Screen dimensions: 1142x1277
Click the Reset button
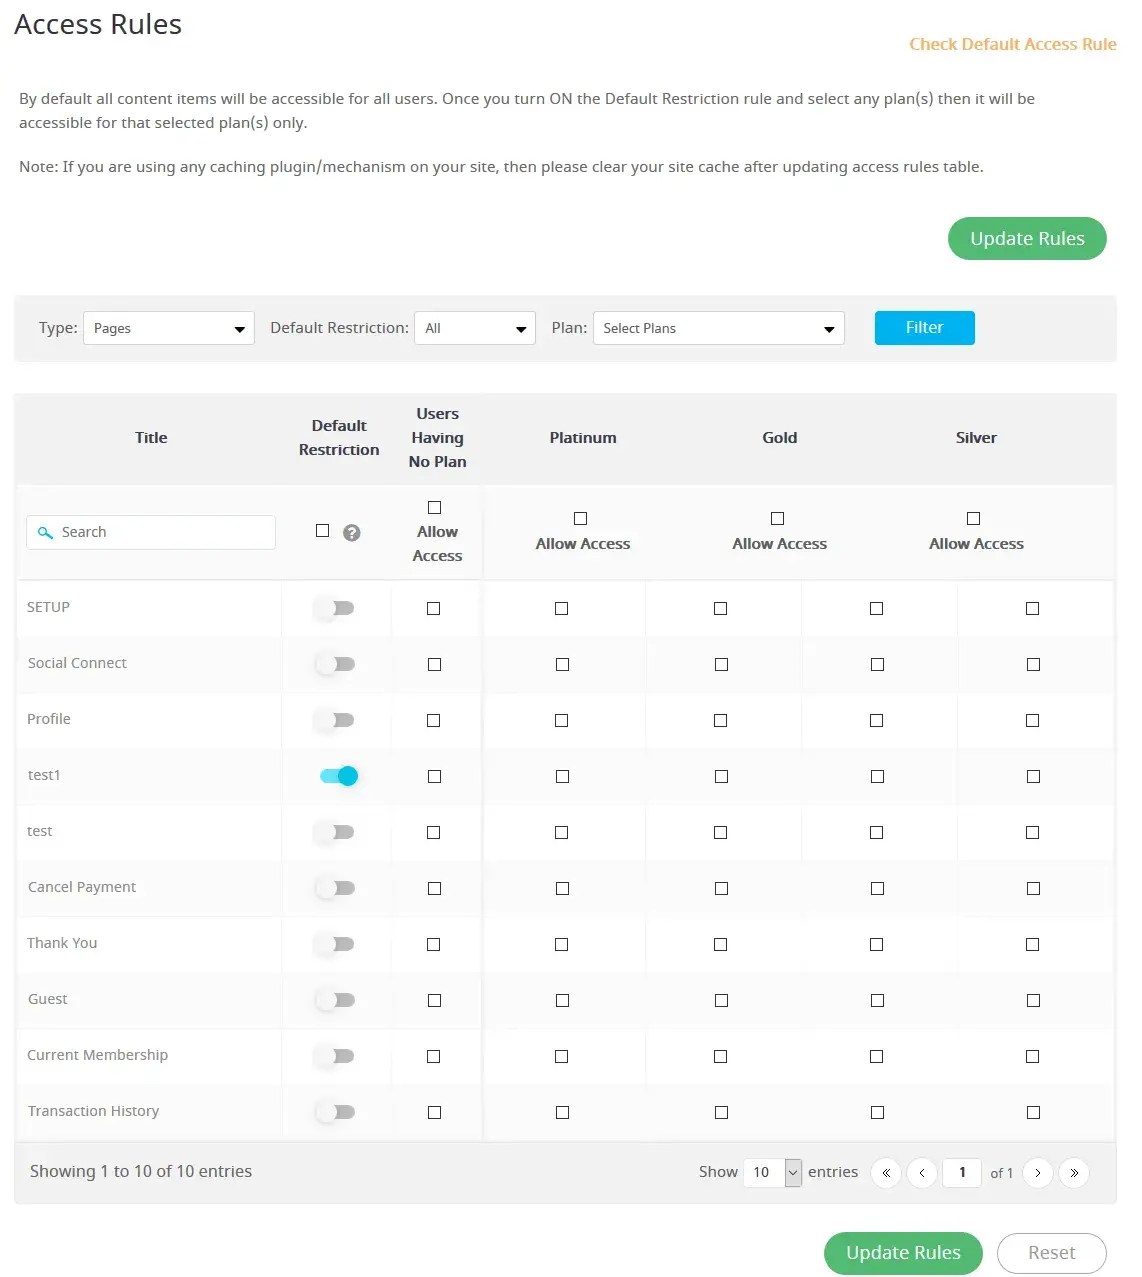1051,1253
